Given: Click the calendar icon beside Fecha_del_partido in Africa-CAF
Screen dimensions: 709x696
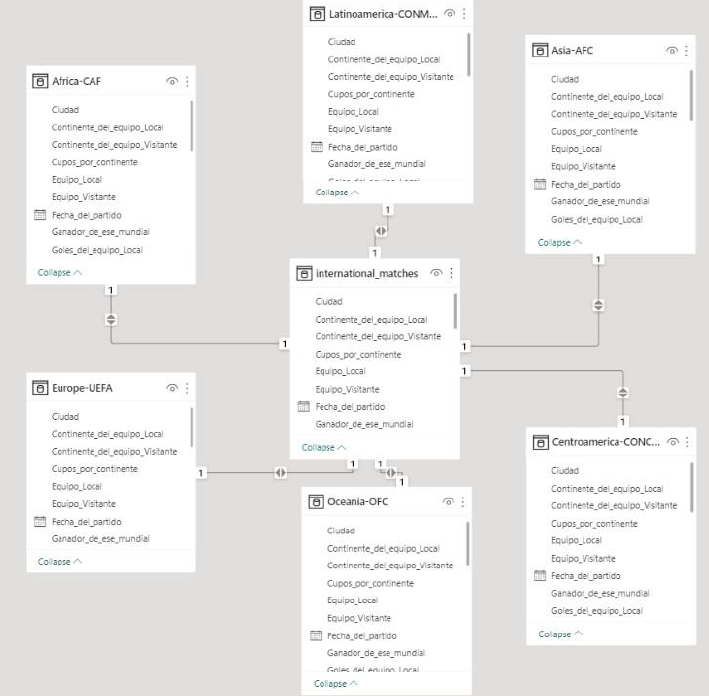Looking at the screenshot, I should pos(40,215).
